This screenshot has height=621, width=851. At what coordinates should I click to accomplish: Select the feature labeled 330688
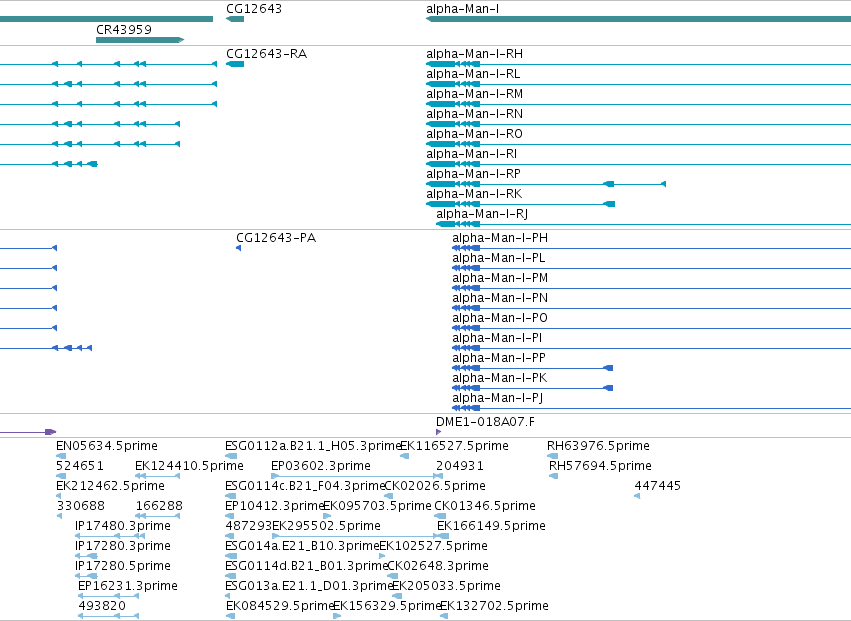[x=59, y=516]
